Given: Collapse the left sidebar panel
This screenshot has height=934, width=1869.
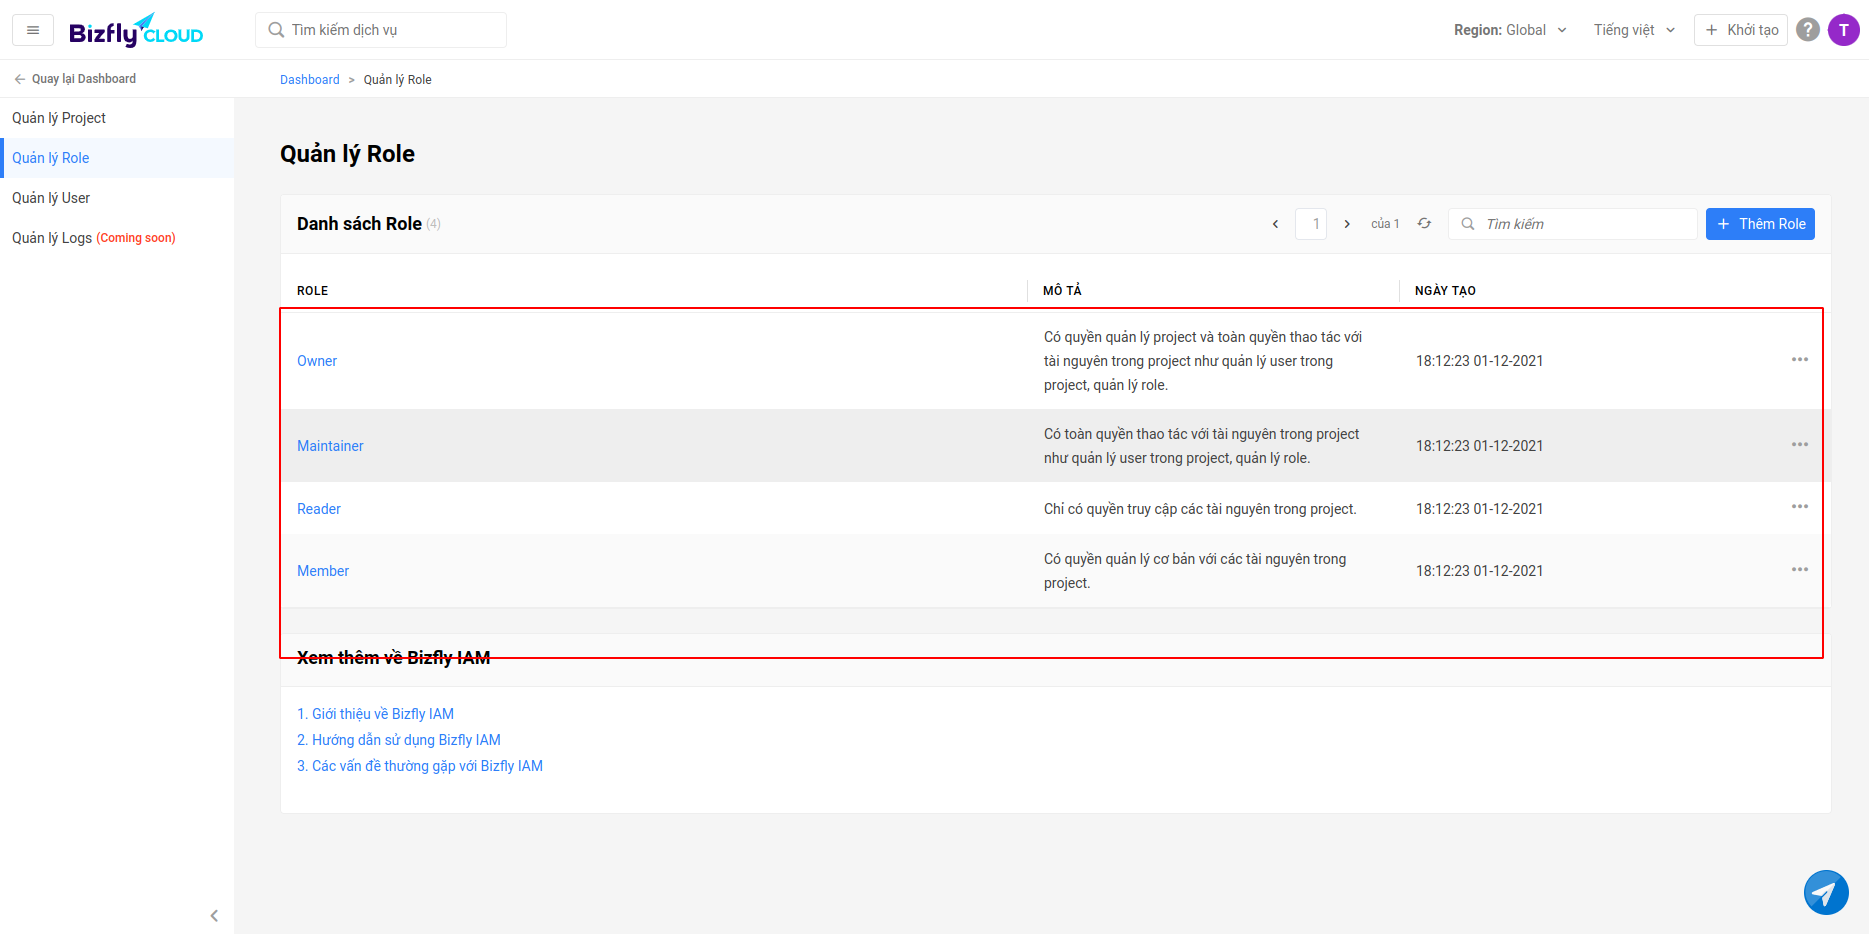Looking at the screenshot, I should point(214,915).
